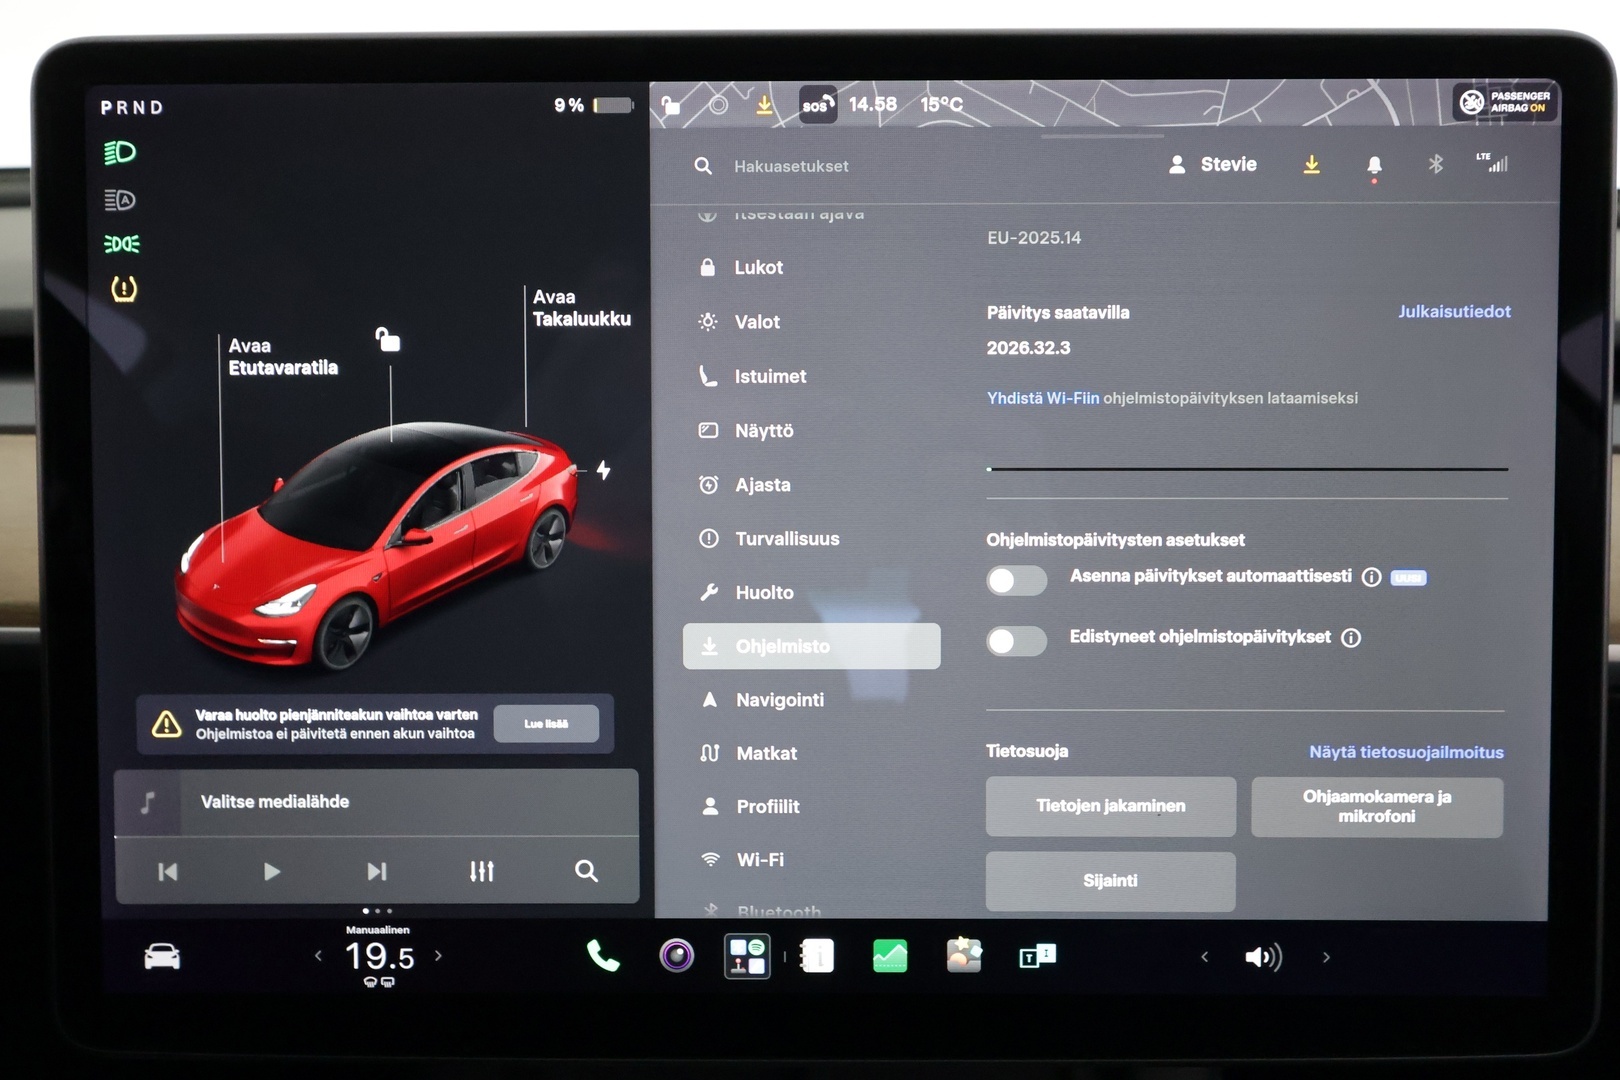This screenshot has width=1620, height=1080.
Task: Tap the Sijainti privacy button
Action: [x=1110, y=881]
